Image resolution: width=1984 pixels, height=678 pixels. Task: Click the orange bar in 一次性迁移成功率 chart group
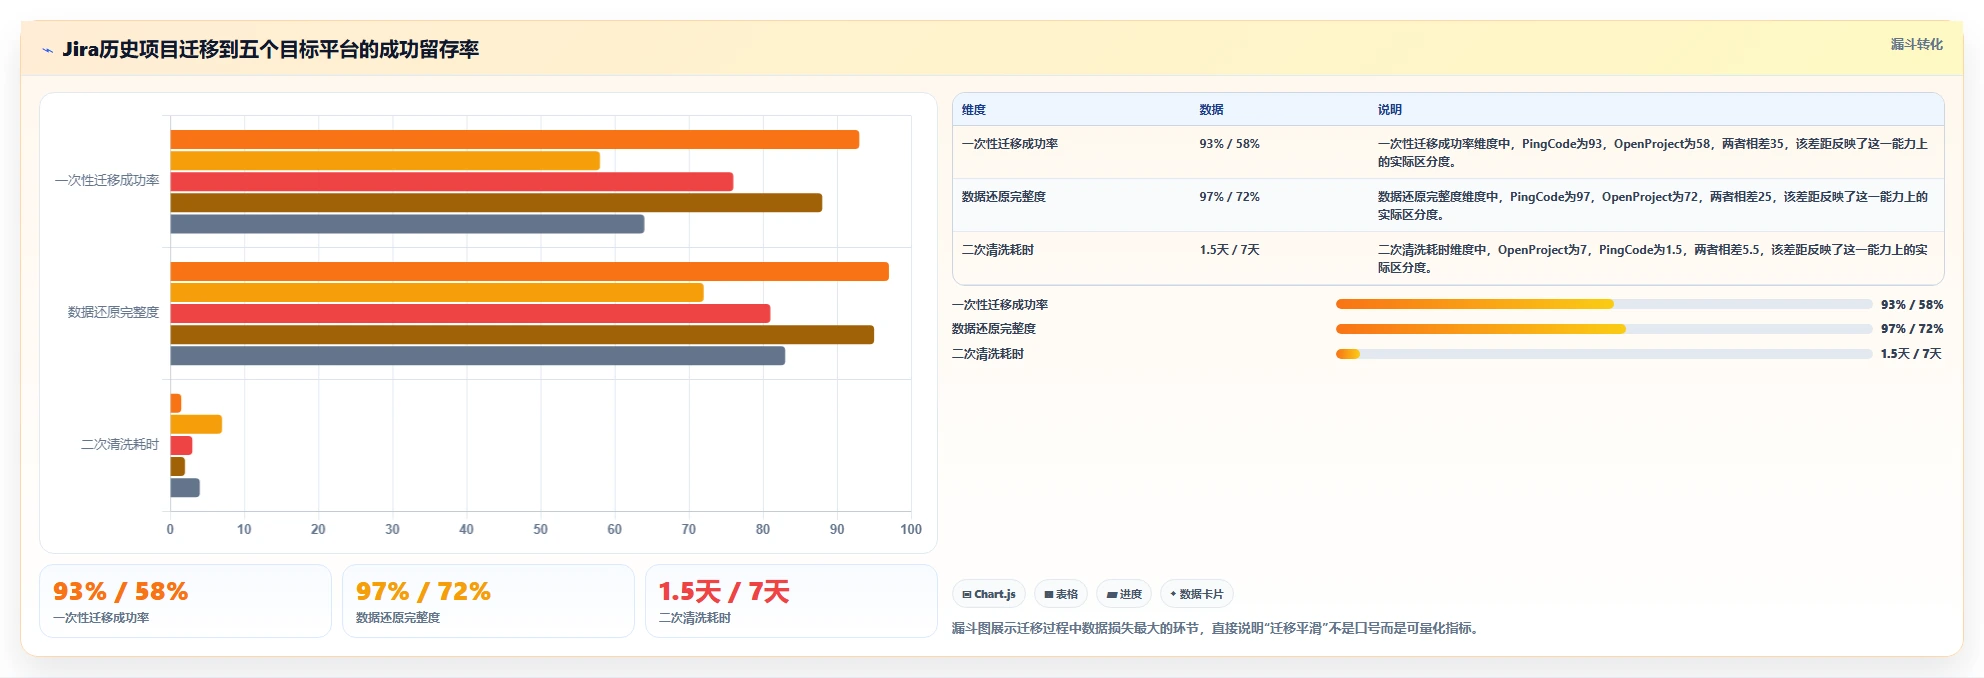click(514, 140)
